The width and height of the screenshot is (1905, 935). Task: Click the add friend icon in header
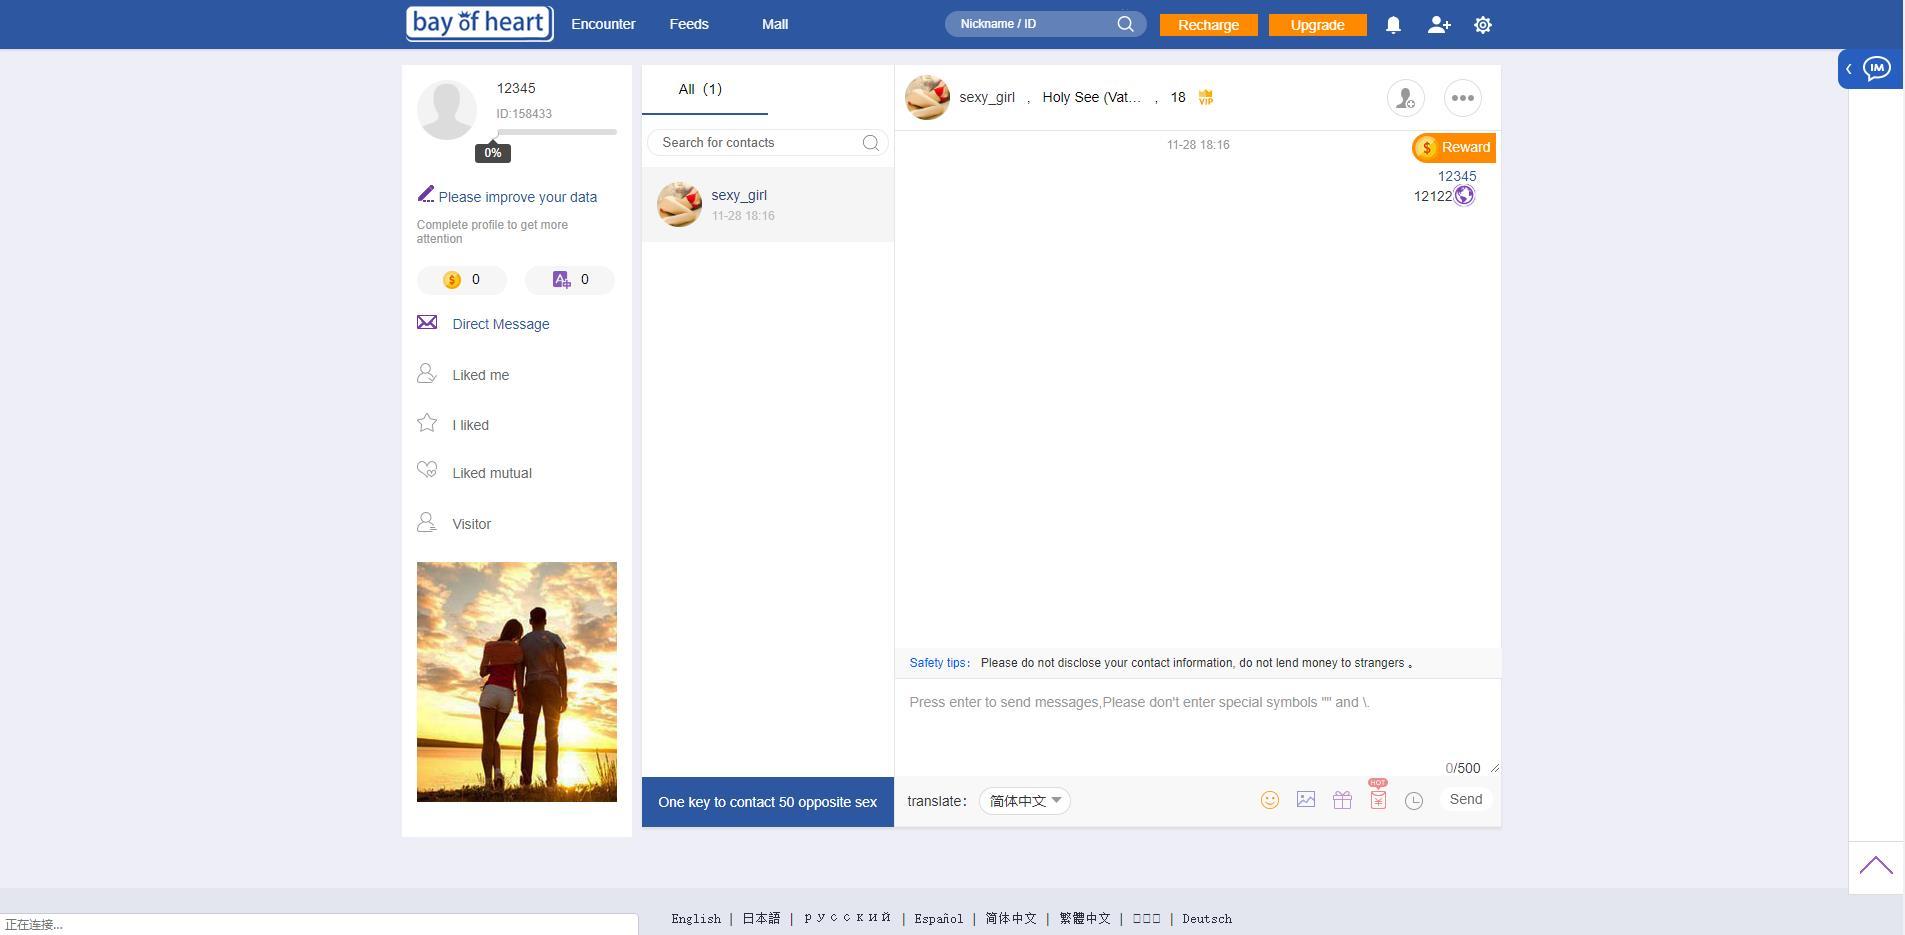pyautogui.click(x=1438, y=25)
